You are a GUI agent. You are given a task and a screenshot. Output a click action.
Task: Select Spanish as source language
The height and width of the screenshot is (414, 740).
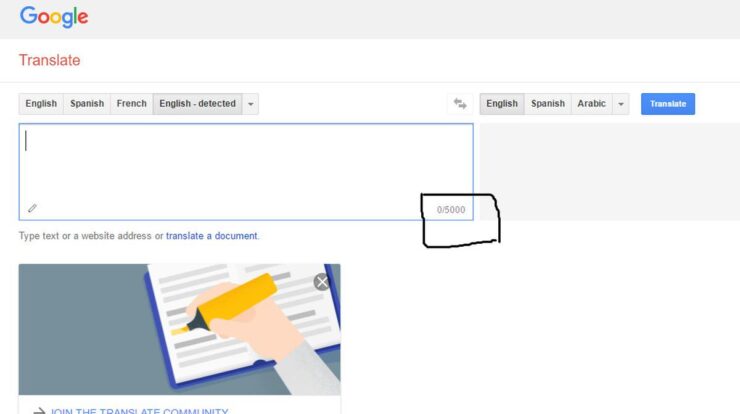point(87,104)
